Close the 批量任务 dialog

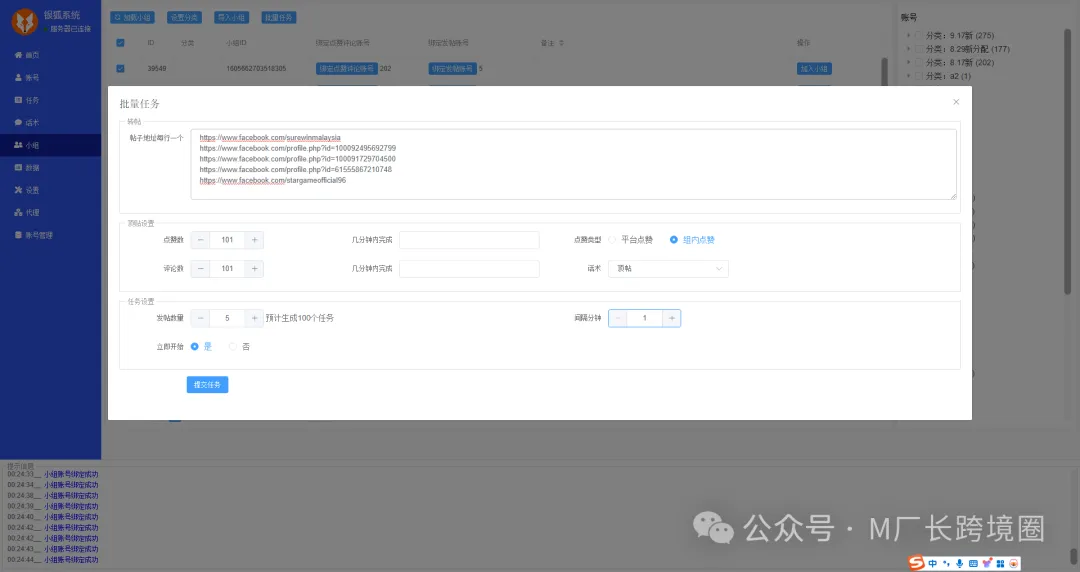(956, 102)
